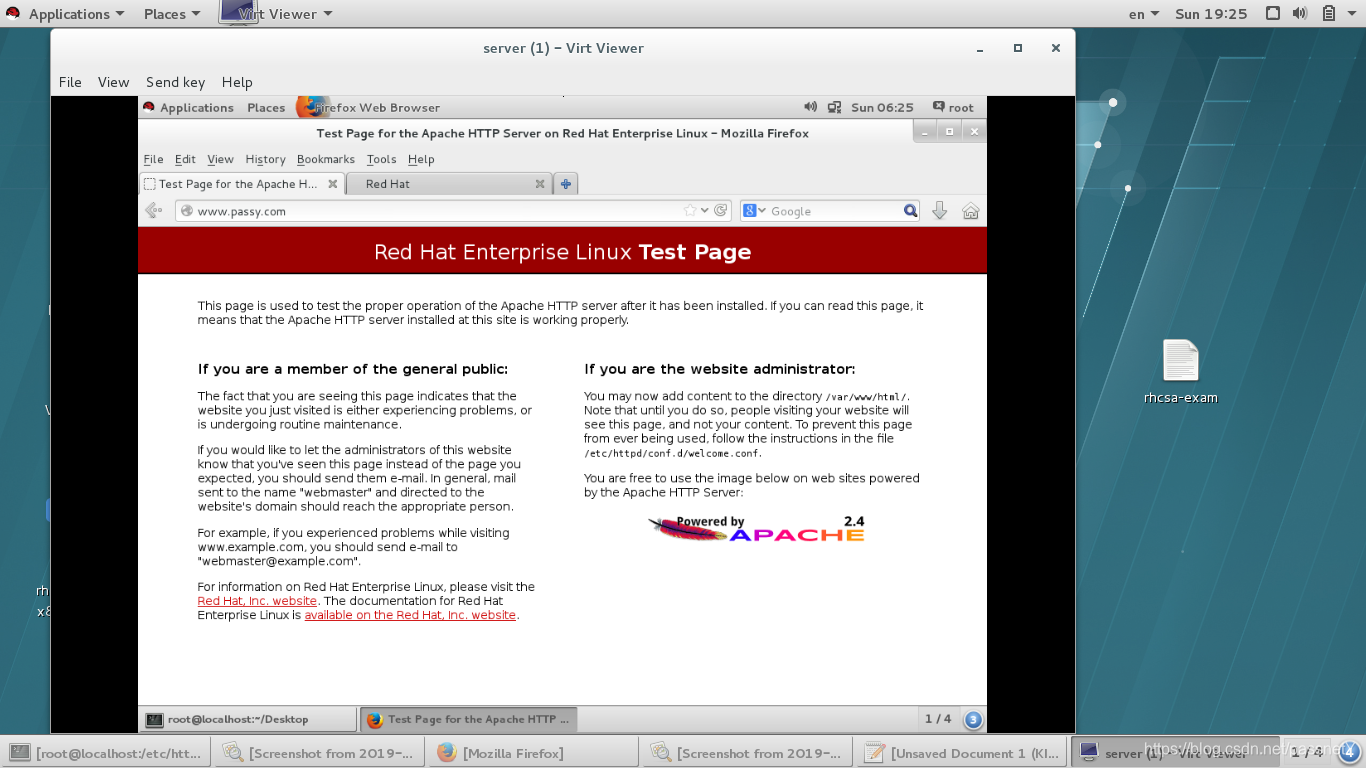The image size is (1366, 768).
Task: Open Firefox File menu
Action: (153, 159)
